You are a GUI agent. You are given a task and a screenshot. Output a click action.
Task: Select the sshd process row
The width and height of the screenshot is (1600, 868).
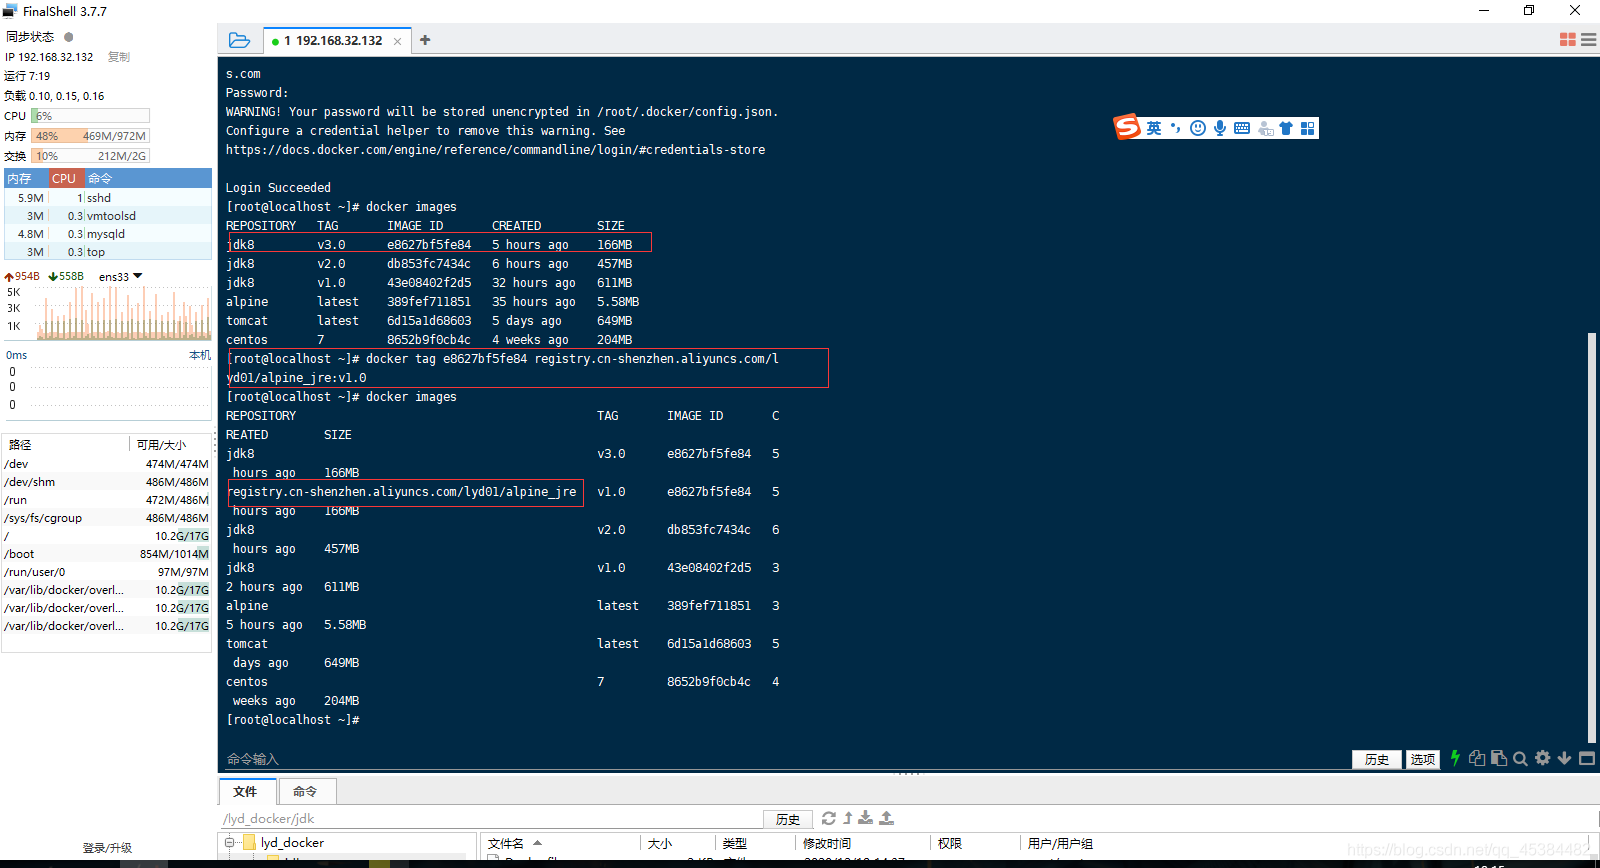click(x=107, y=198)
